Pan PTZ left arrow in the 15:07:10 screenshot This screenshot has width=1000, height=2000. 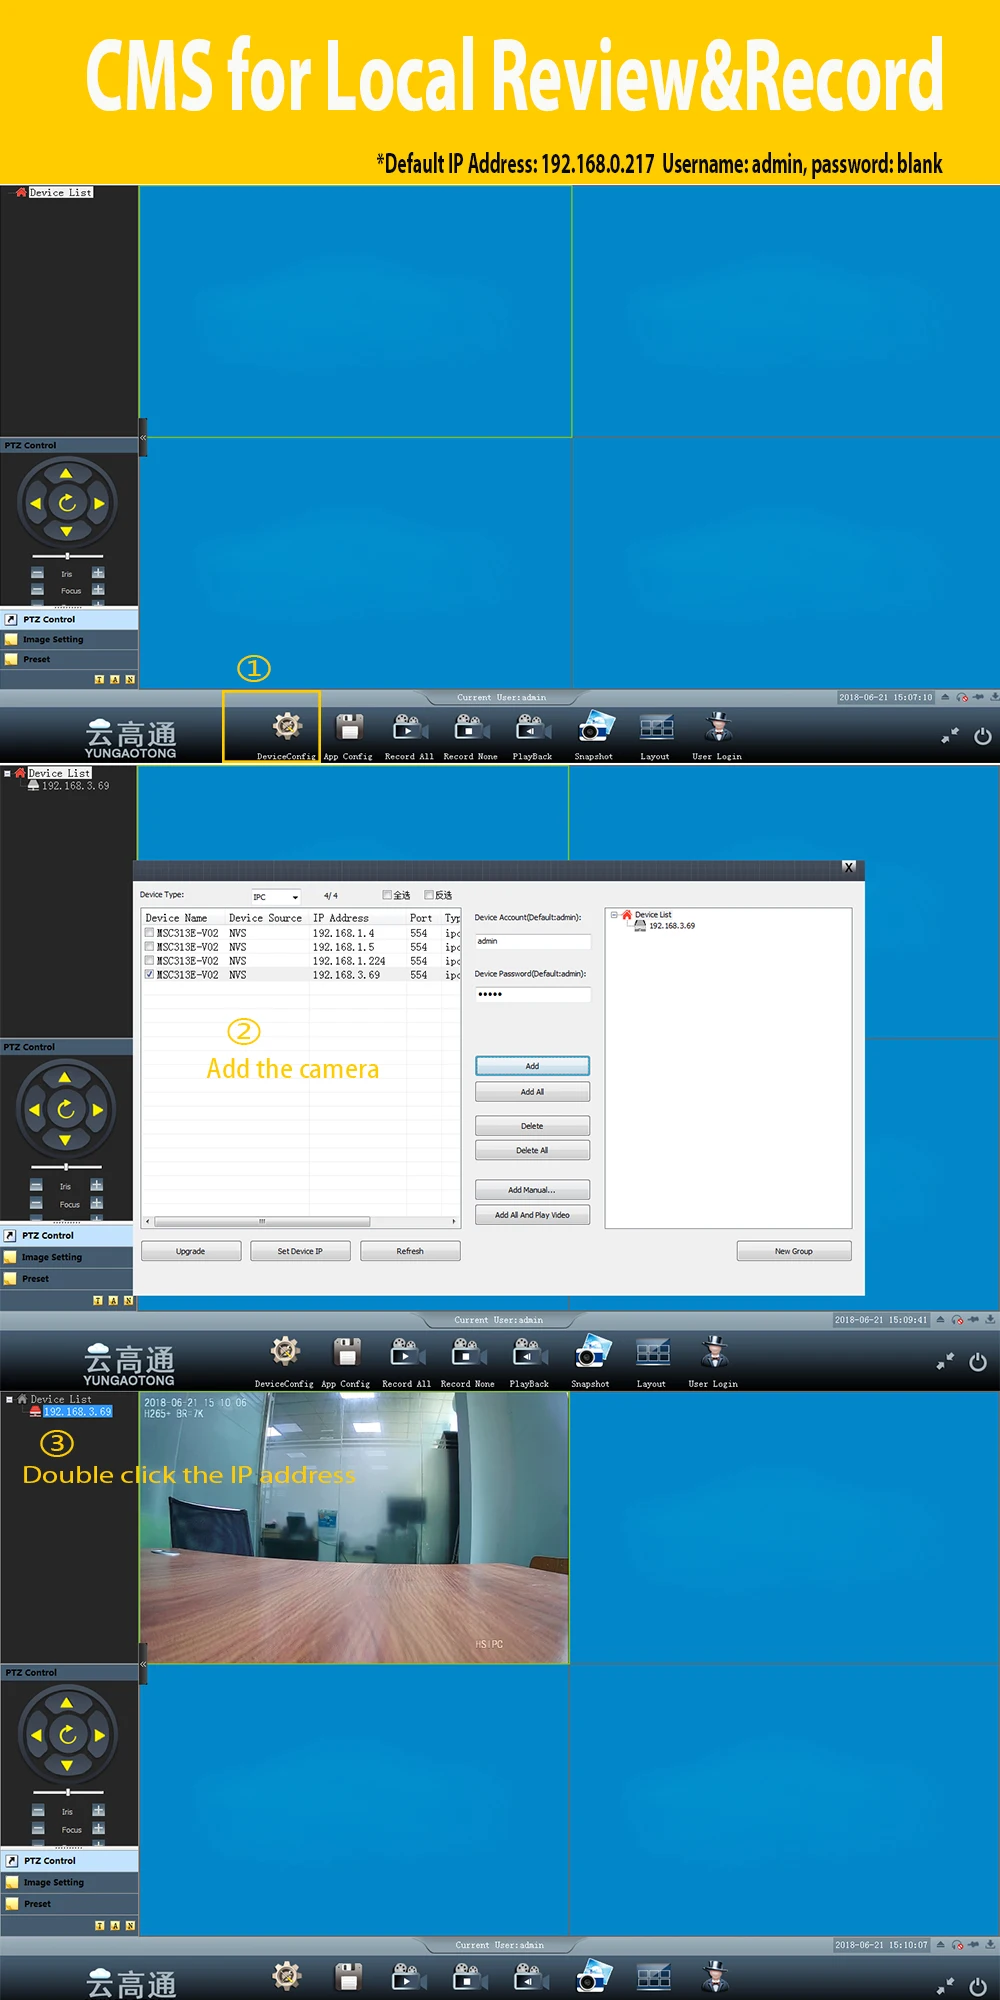pyautogui.click(x=36, y=503)
